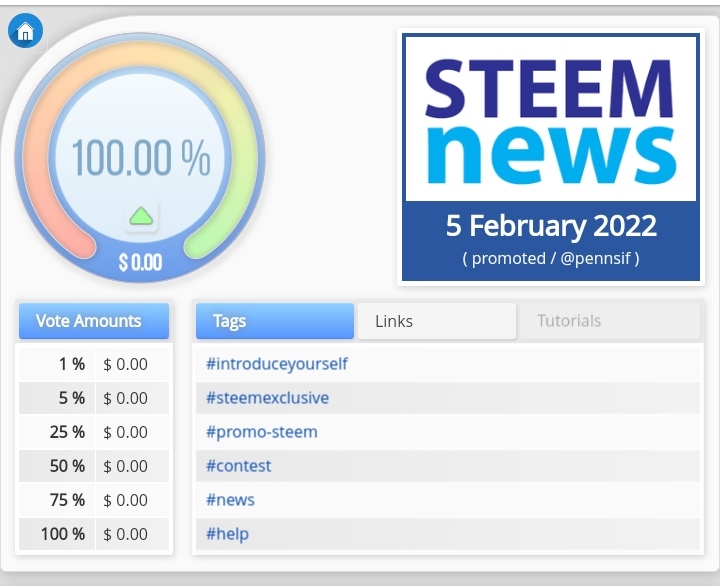Open the #introduceyourself tag

coord(277,364)
